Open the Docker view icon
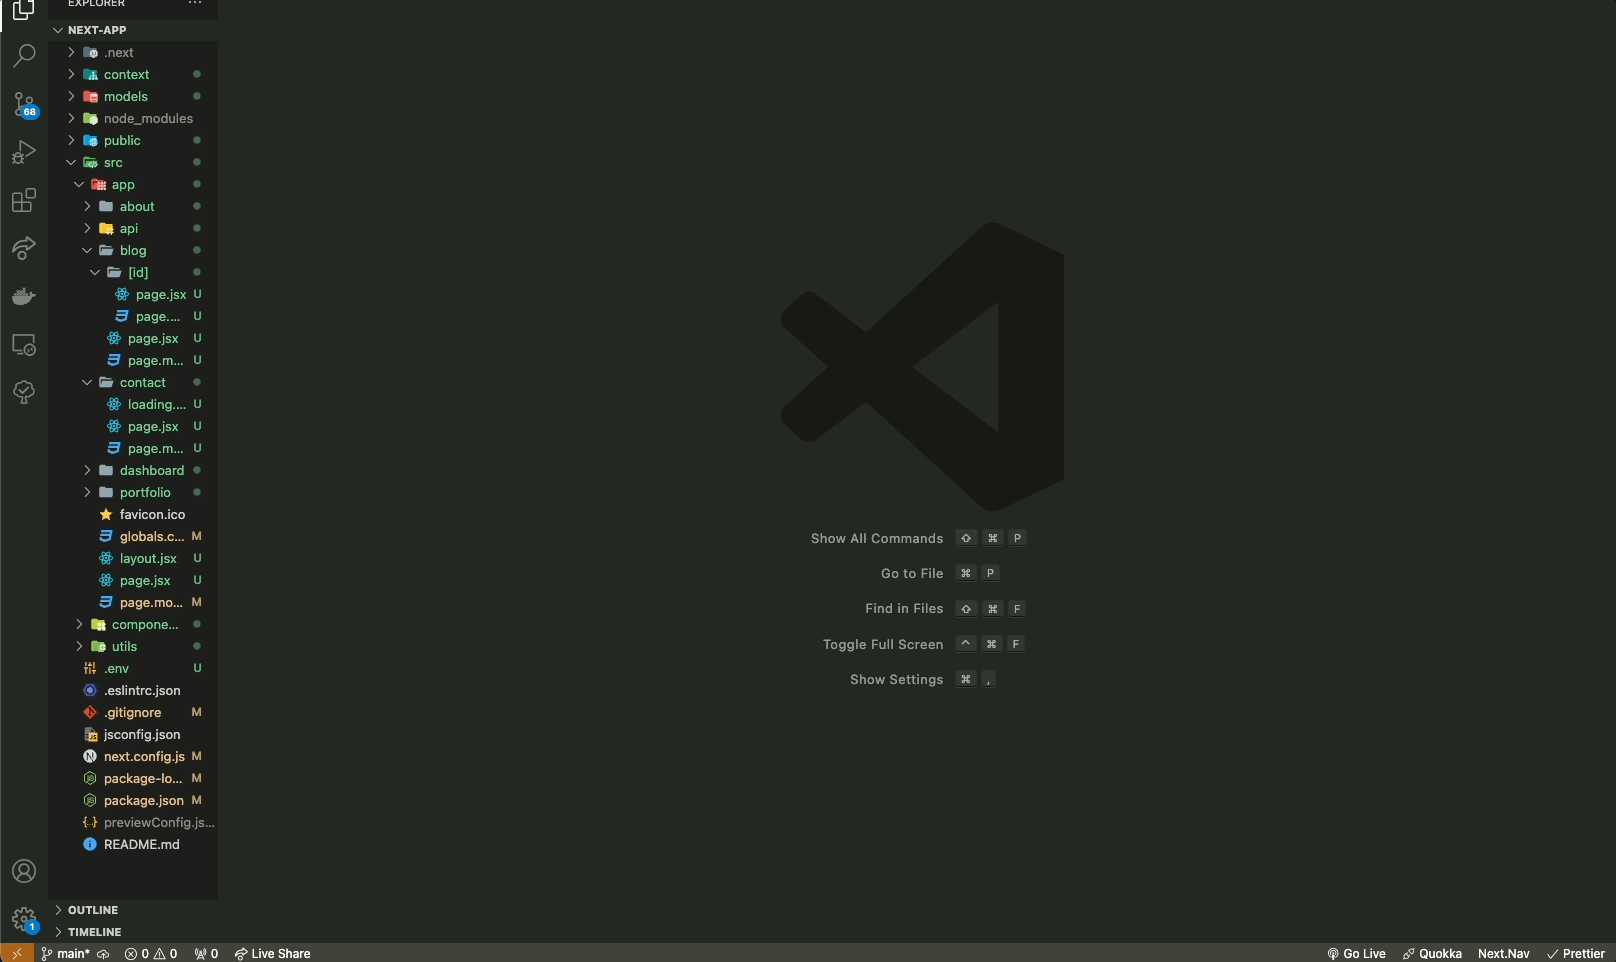 pyautogui.click(x=24, y=296)
